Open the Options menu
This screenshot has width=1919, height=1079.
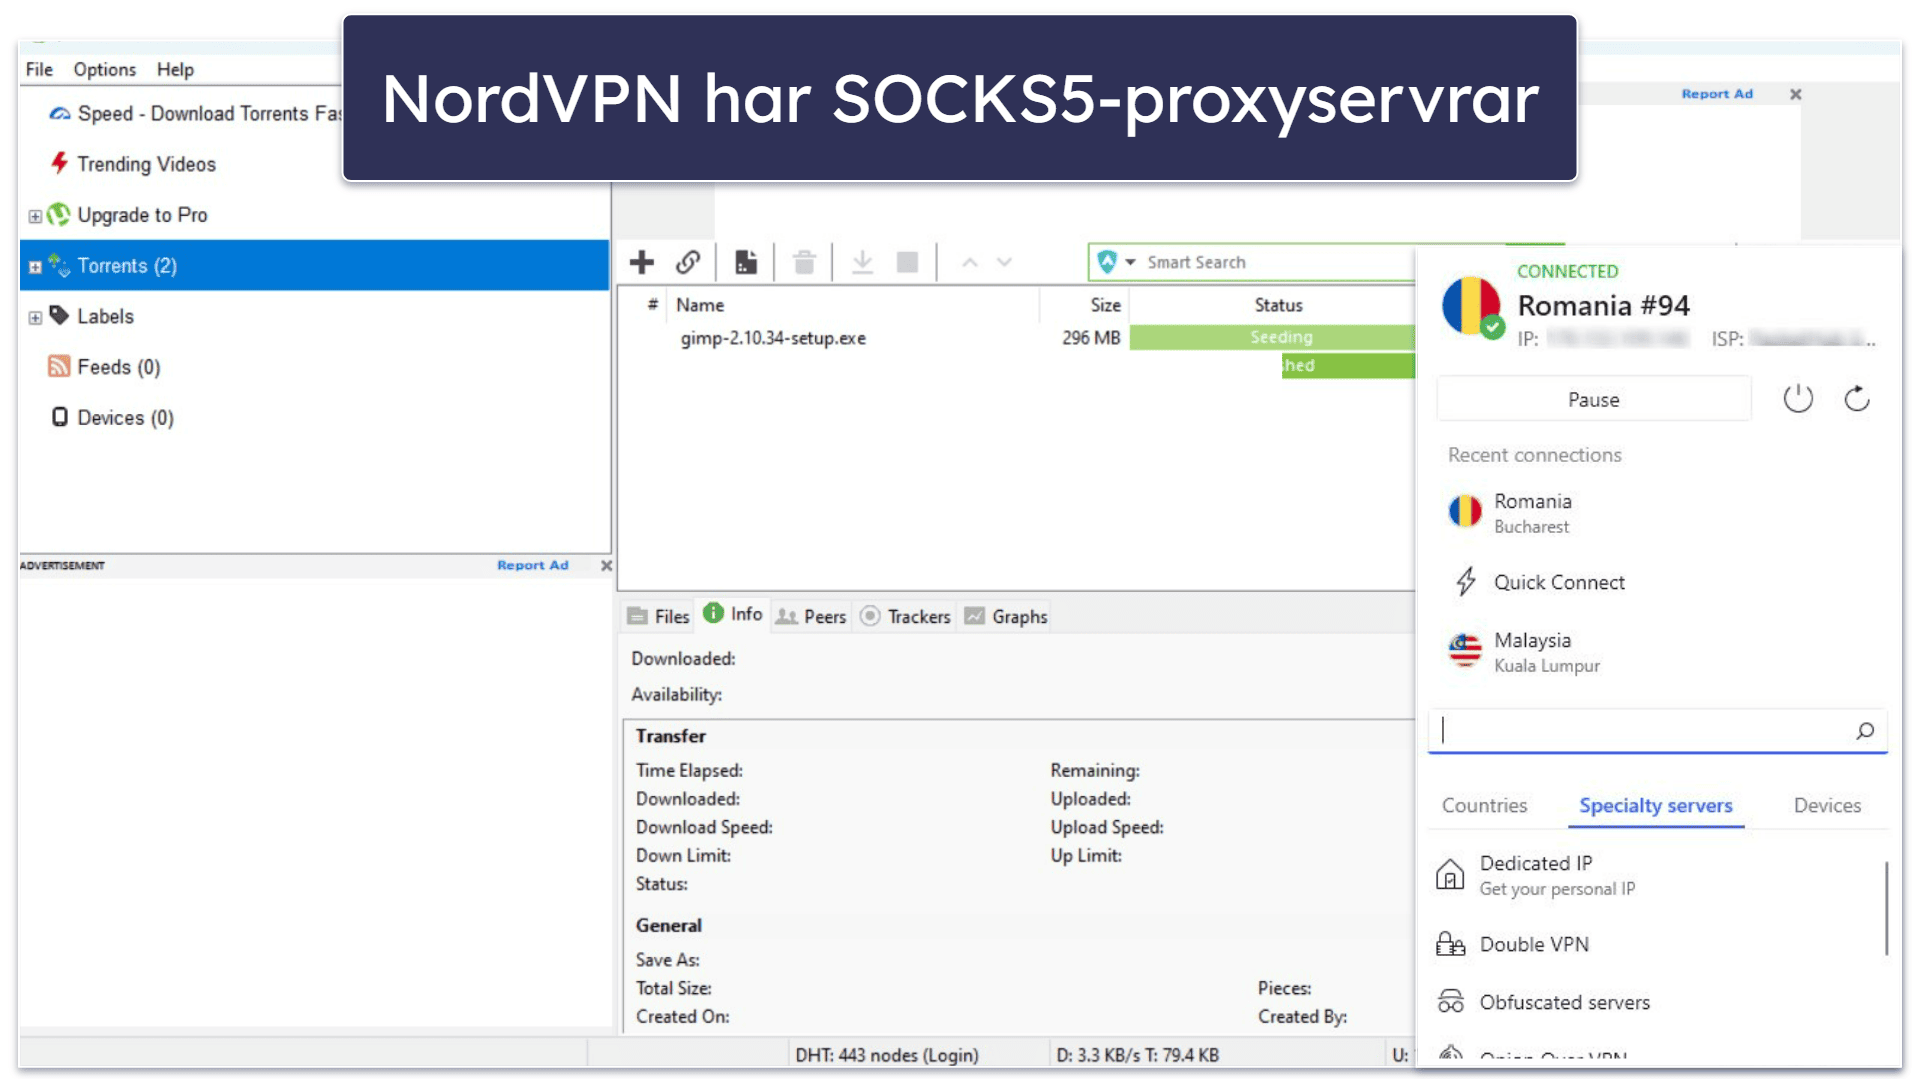pos(104,69)
